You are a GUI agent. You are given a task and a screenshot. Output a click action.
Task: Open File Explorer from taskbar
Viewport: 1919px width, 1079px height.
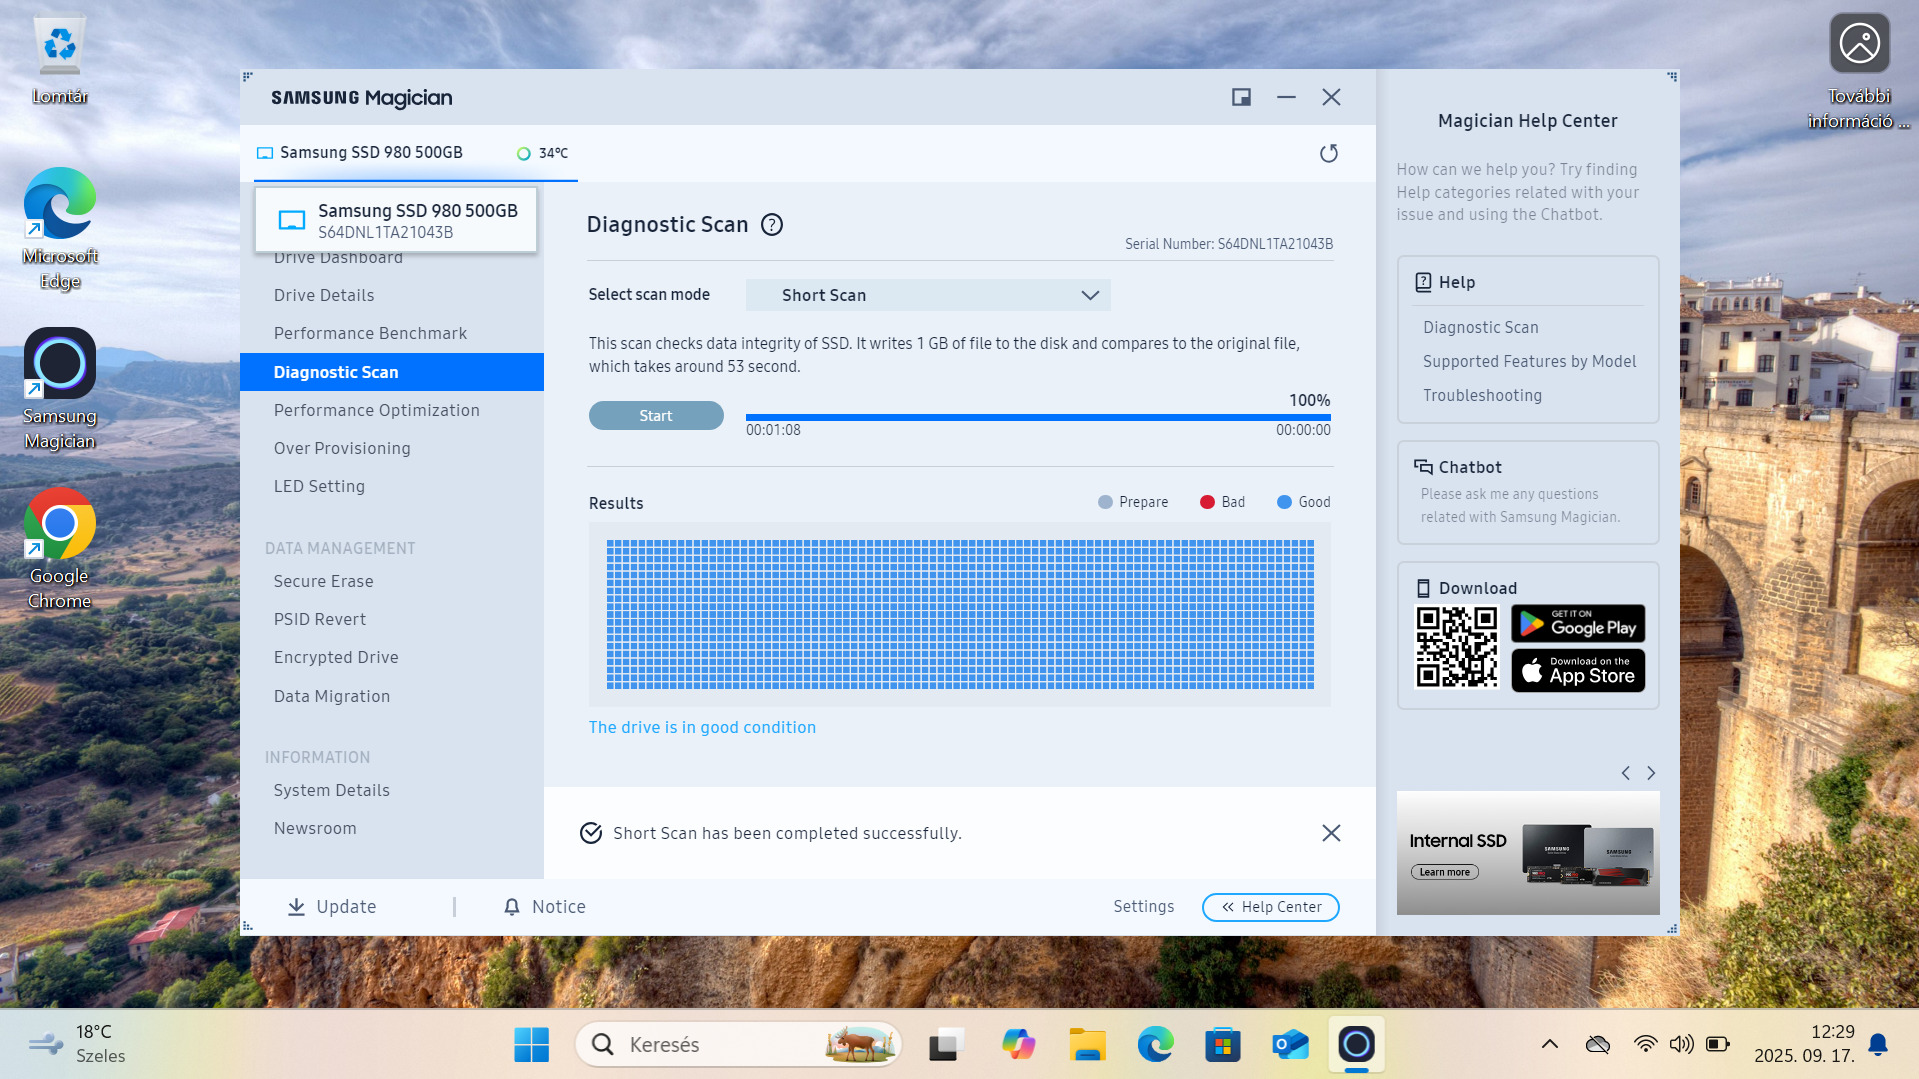pyautogui.click(x=1087, y=1045)
